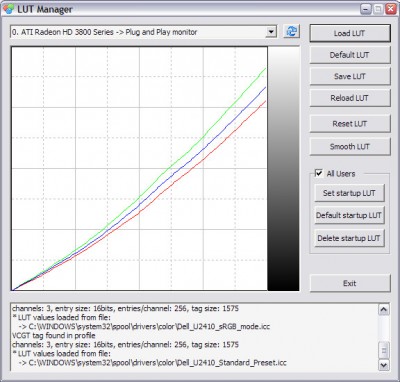Click the Reset LUT button
The image size is (400, 382).
pyautogui.click(x=350, y=124)
